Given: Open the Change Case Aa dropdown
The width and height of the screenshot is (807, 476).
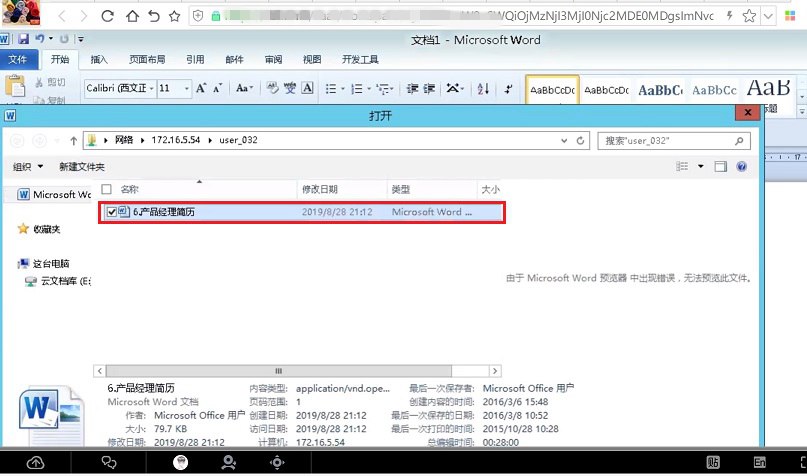Looking at the screenshot, I should pyautogui.click(x=244, y=88).
